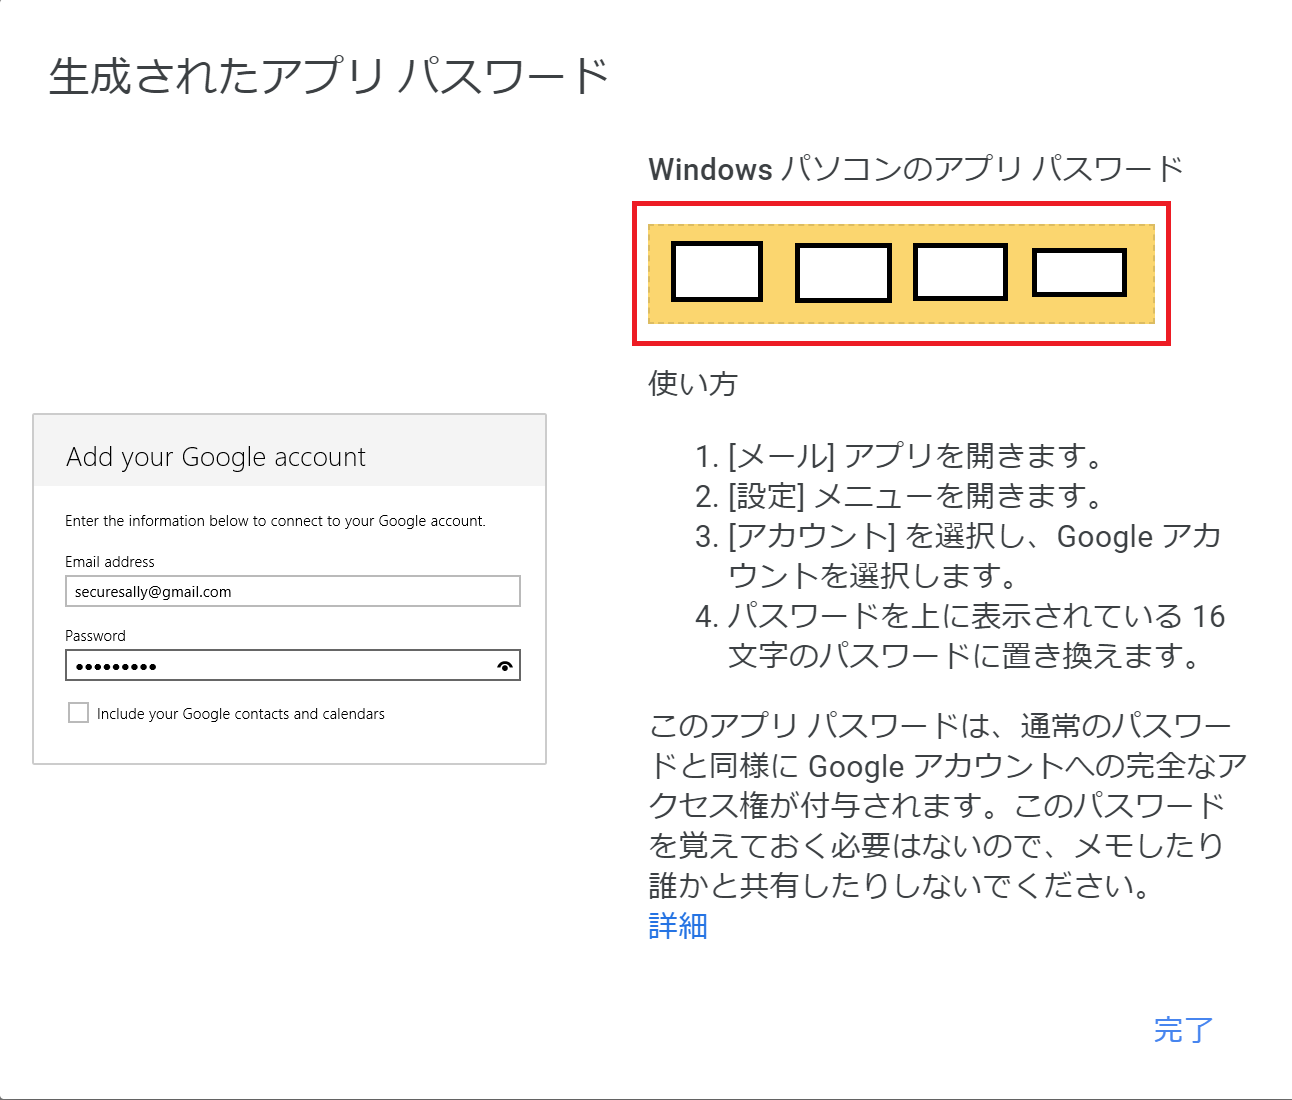Click the text Enter the information below to connect

(x=275, y=521)
